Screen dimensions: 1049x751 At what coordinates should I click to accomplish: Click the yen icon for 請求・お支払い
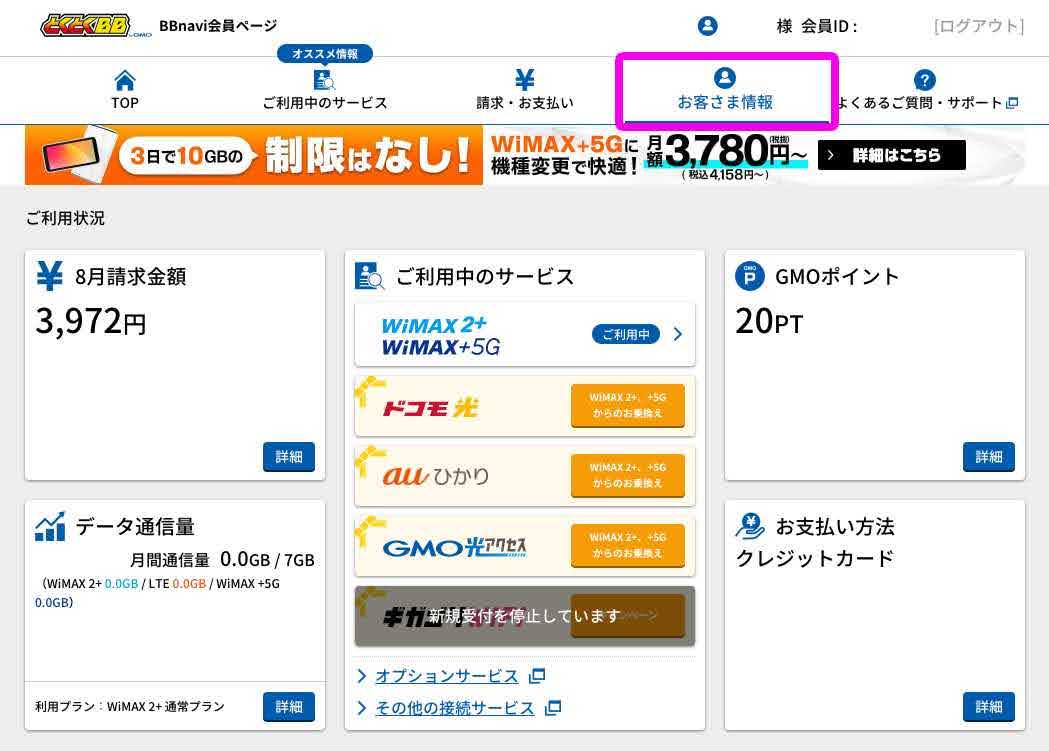[525, 80]
